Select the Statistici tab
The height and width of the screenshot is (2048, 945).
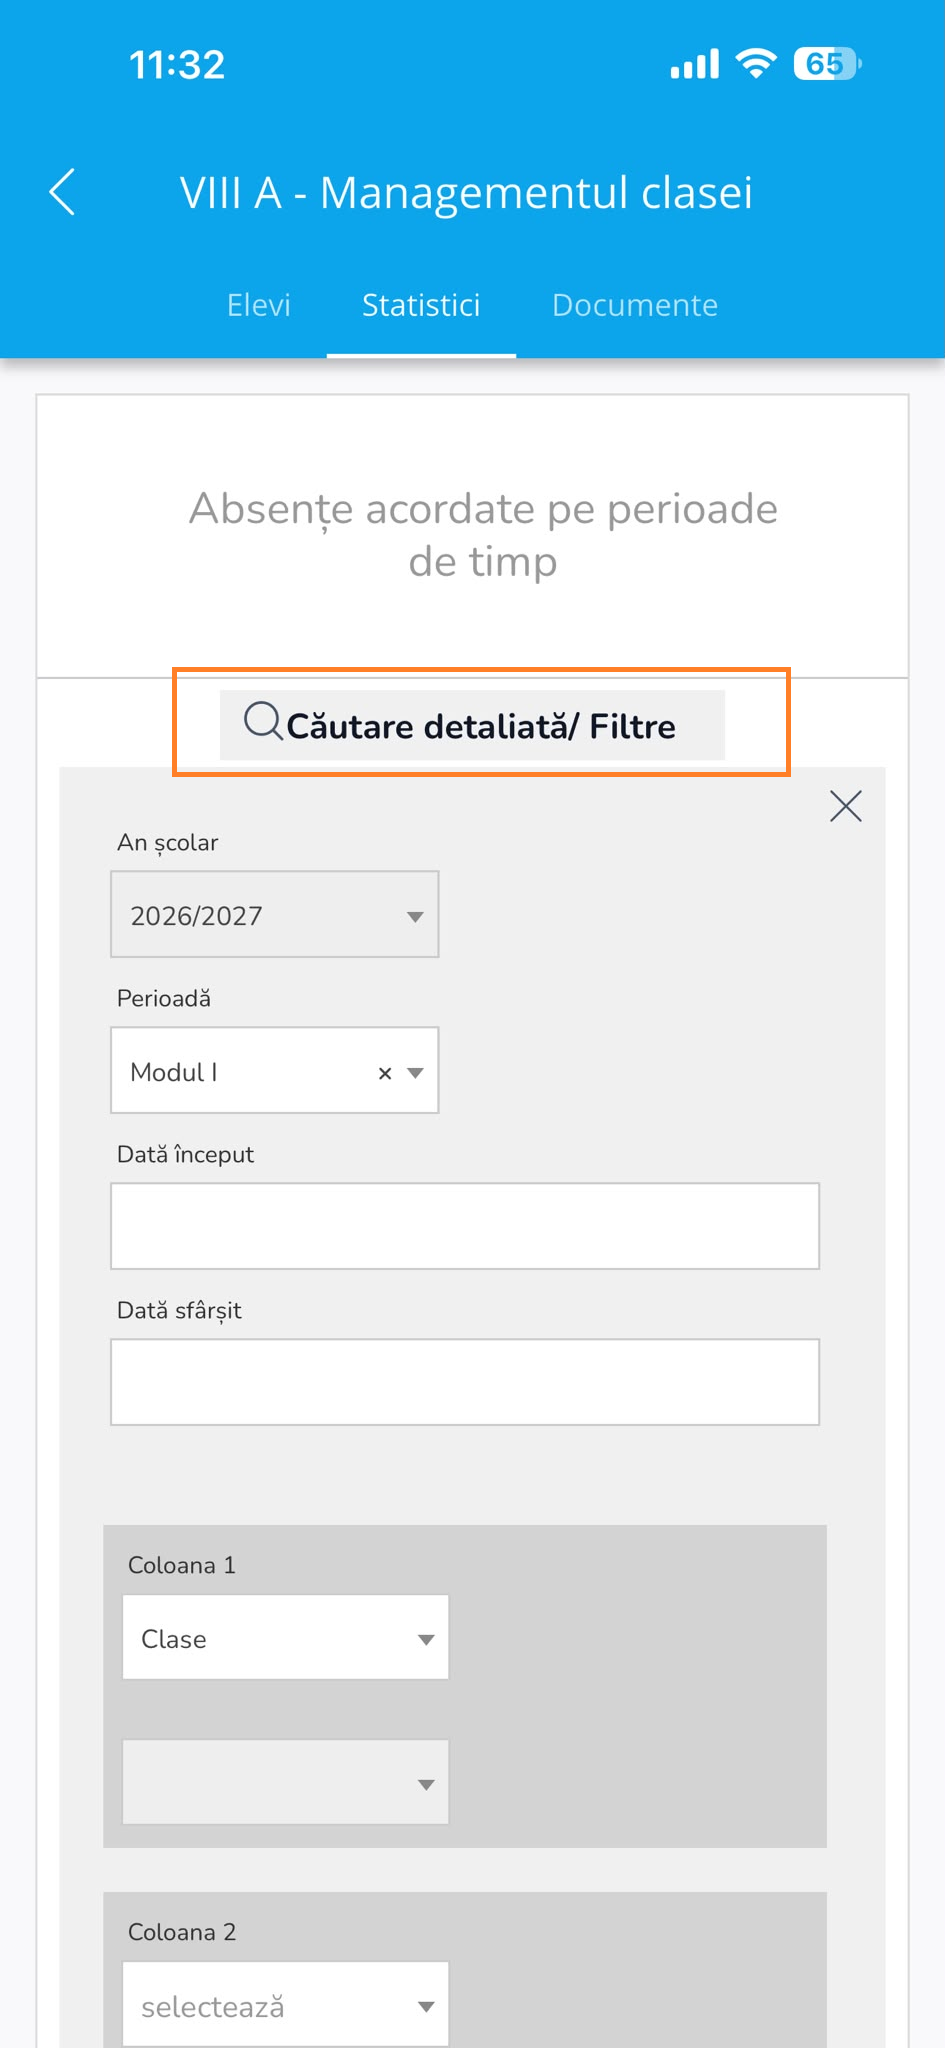421,305
